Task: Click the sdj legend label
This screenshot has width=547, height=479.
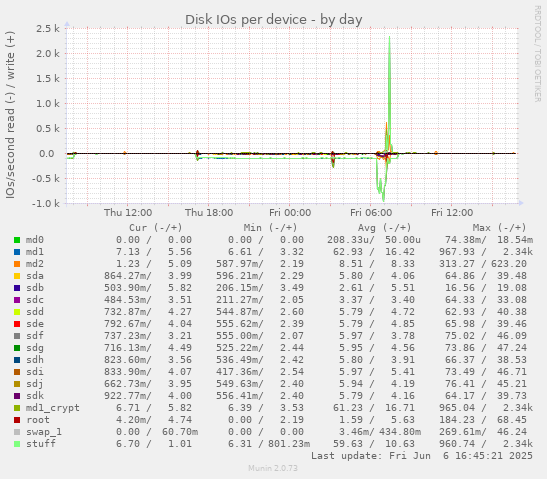Action: click(35, 384)
